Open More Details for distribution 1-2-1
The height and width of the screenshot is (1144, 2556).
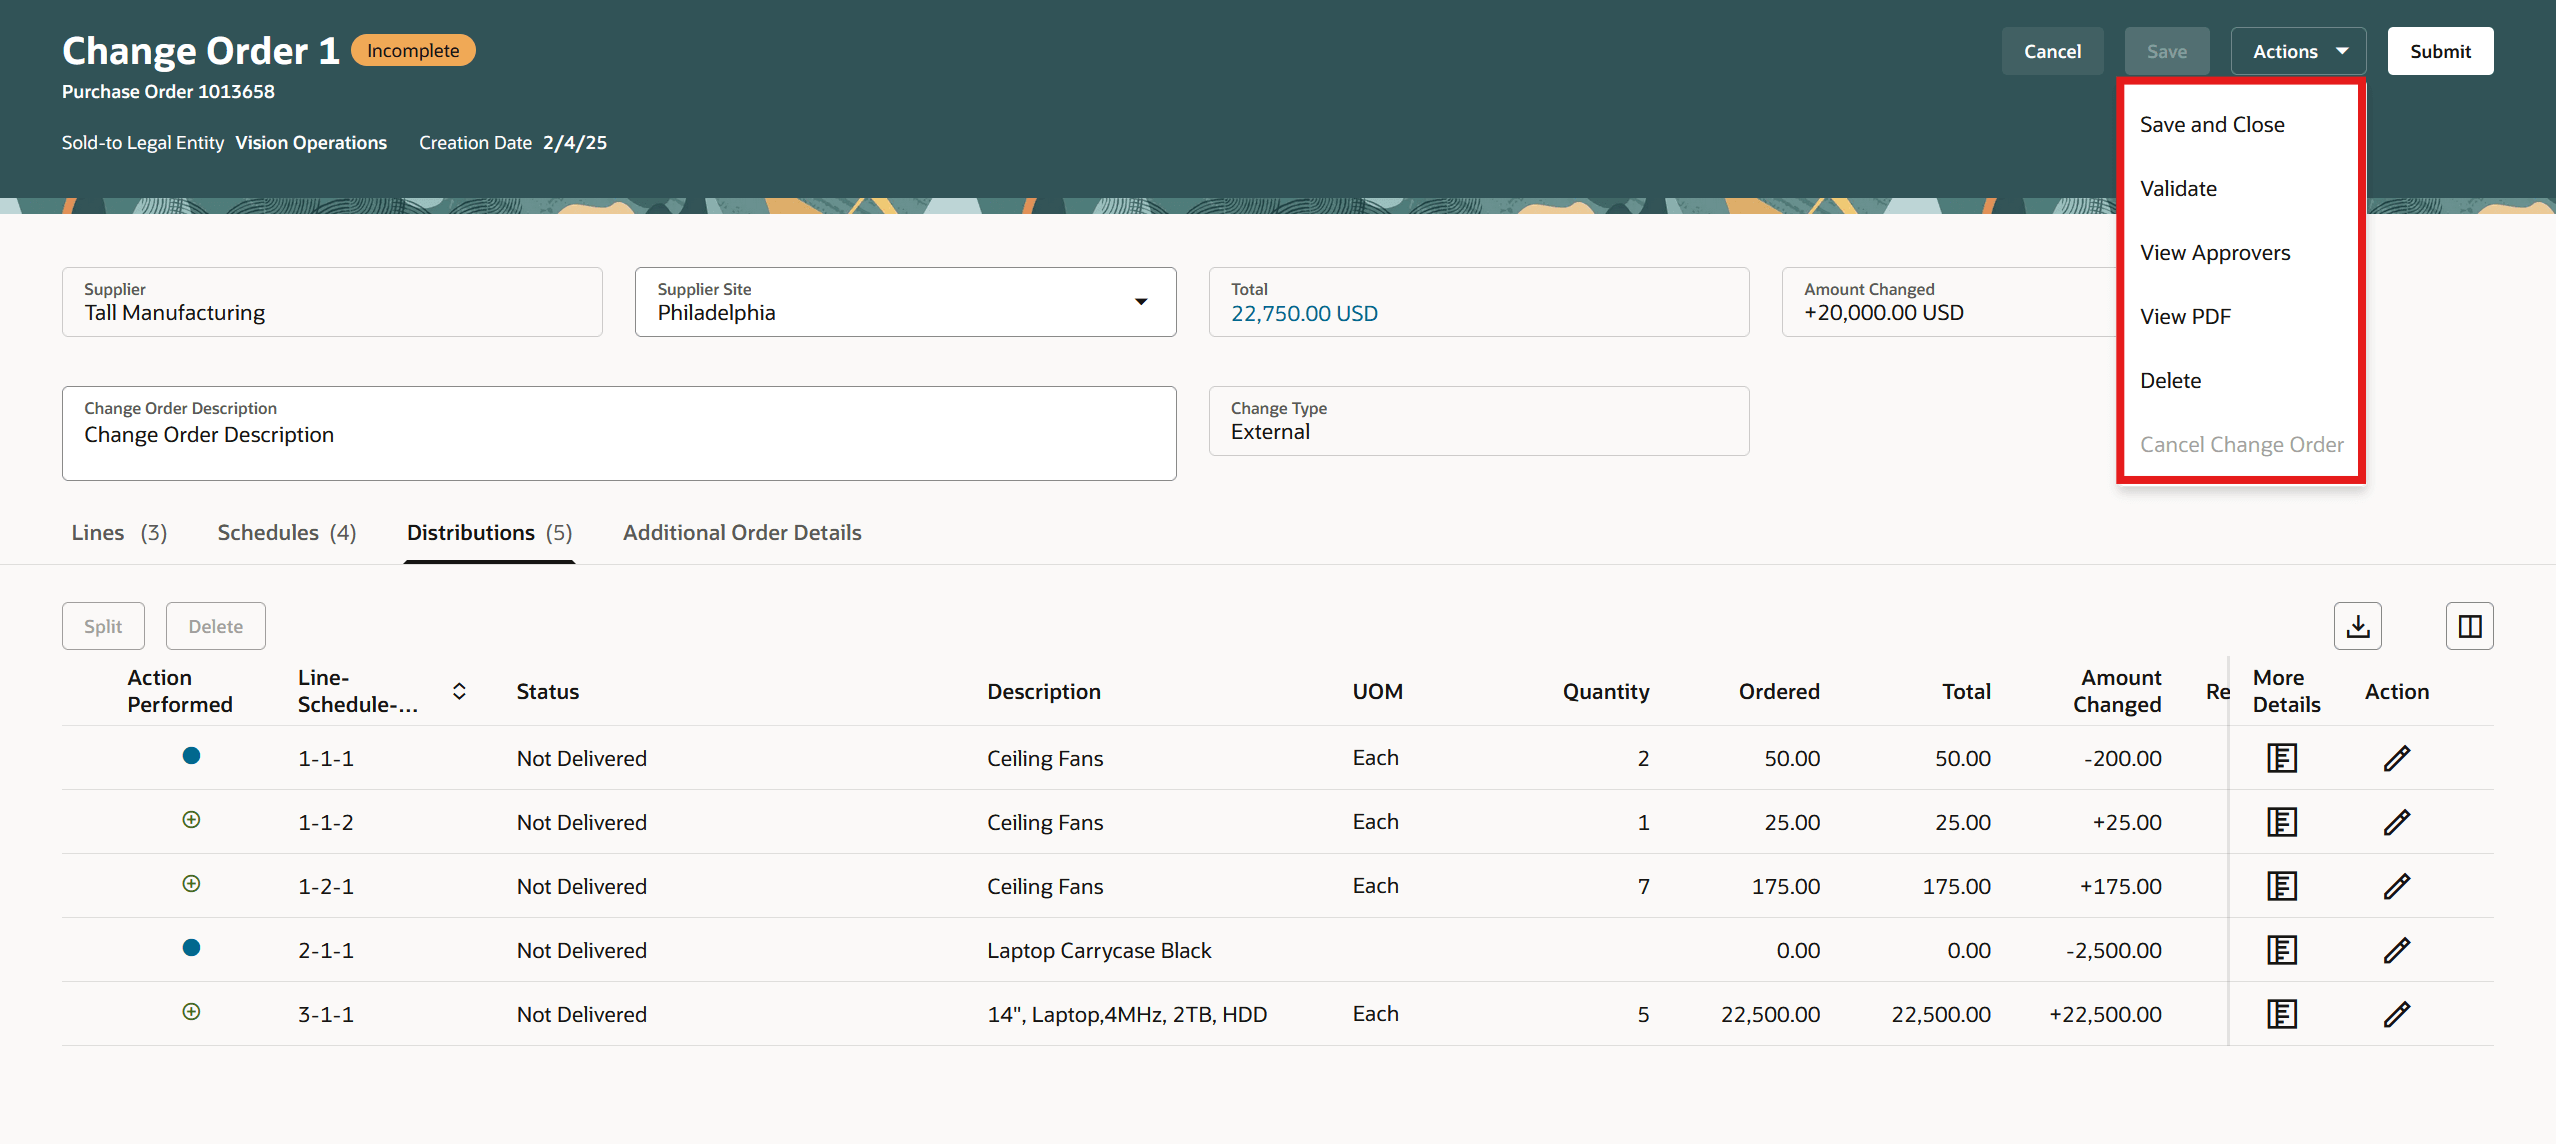[x=2281, y=886]
